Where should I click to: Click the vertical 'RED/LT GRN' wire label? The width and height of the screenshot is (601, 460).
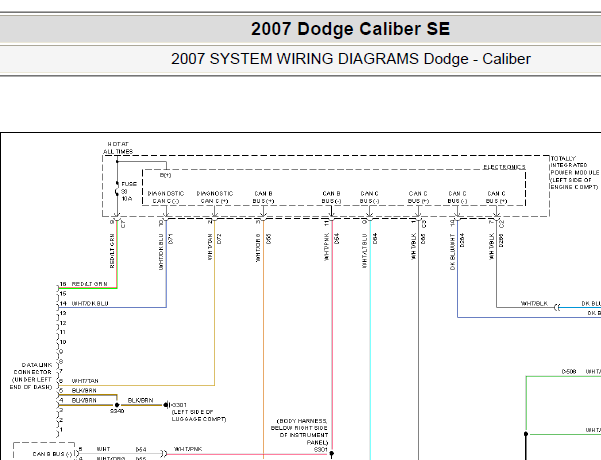pos(112,251)
